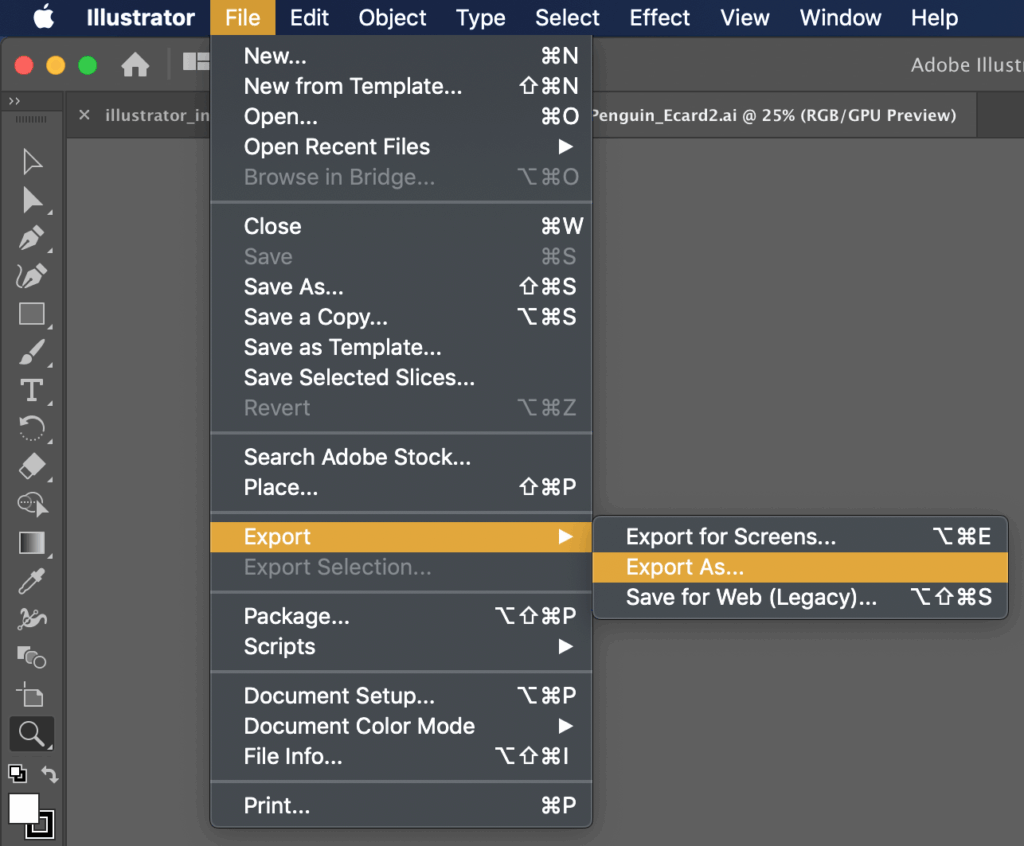
Task: Choose Document Setup...
Action: 401,696
